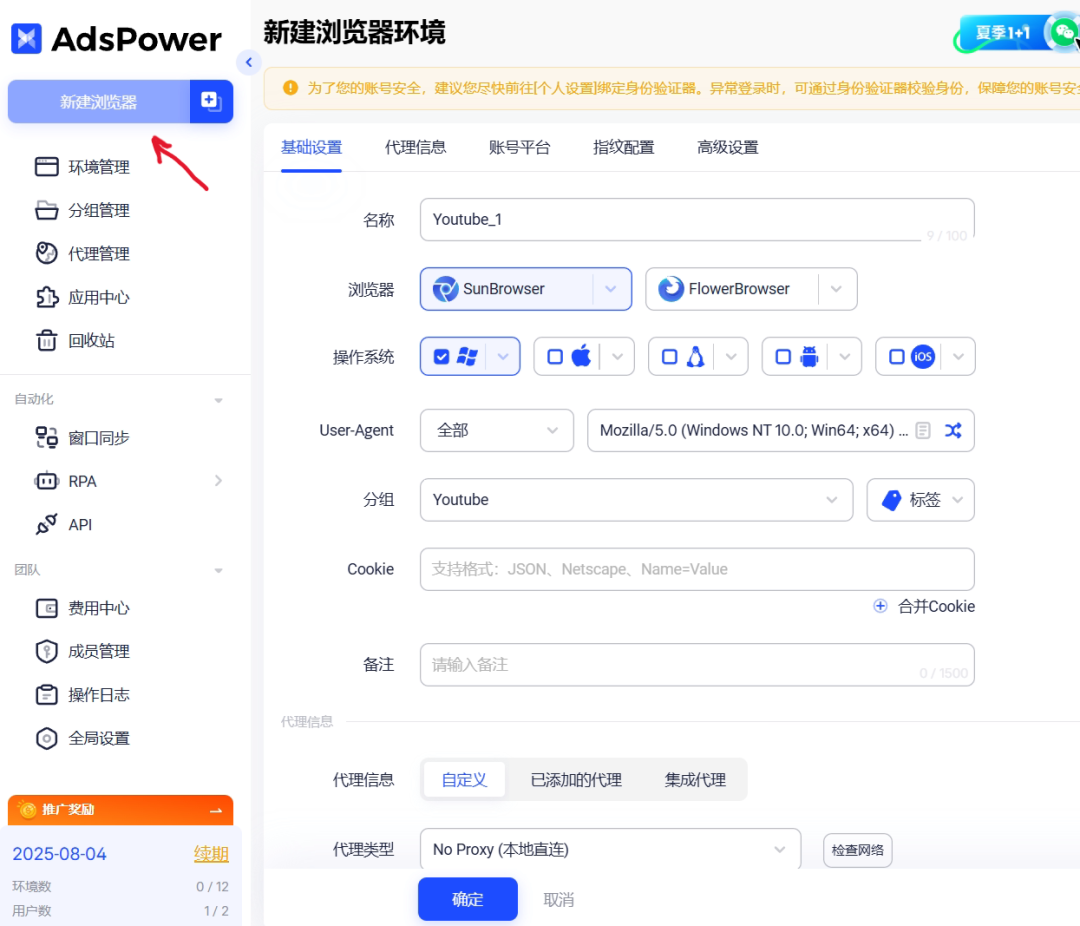Image resolution: width=1080 pixels, height=926 pixels.
Task: Switch to the 指纹配置 fingerprint tab
Action: [623, 146]
